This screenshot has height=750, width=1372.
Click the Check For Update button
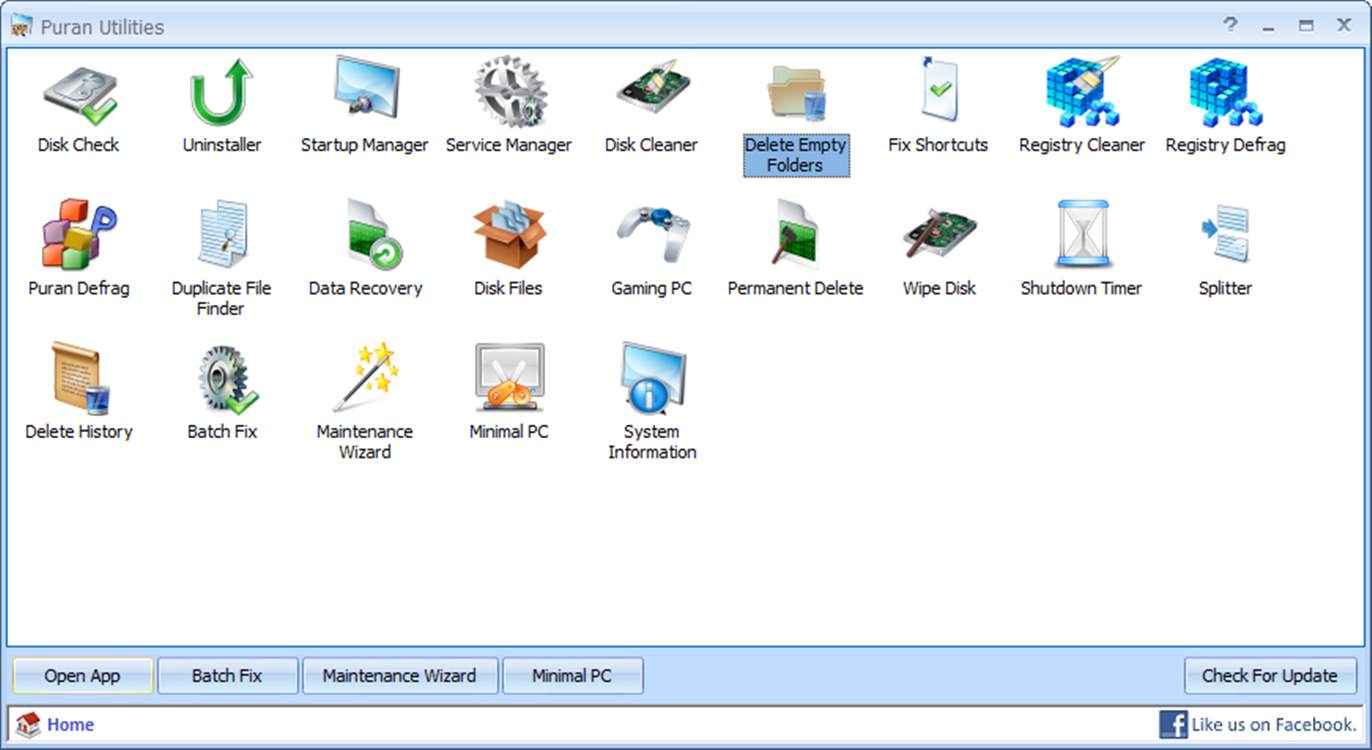[1270, 676]
